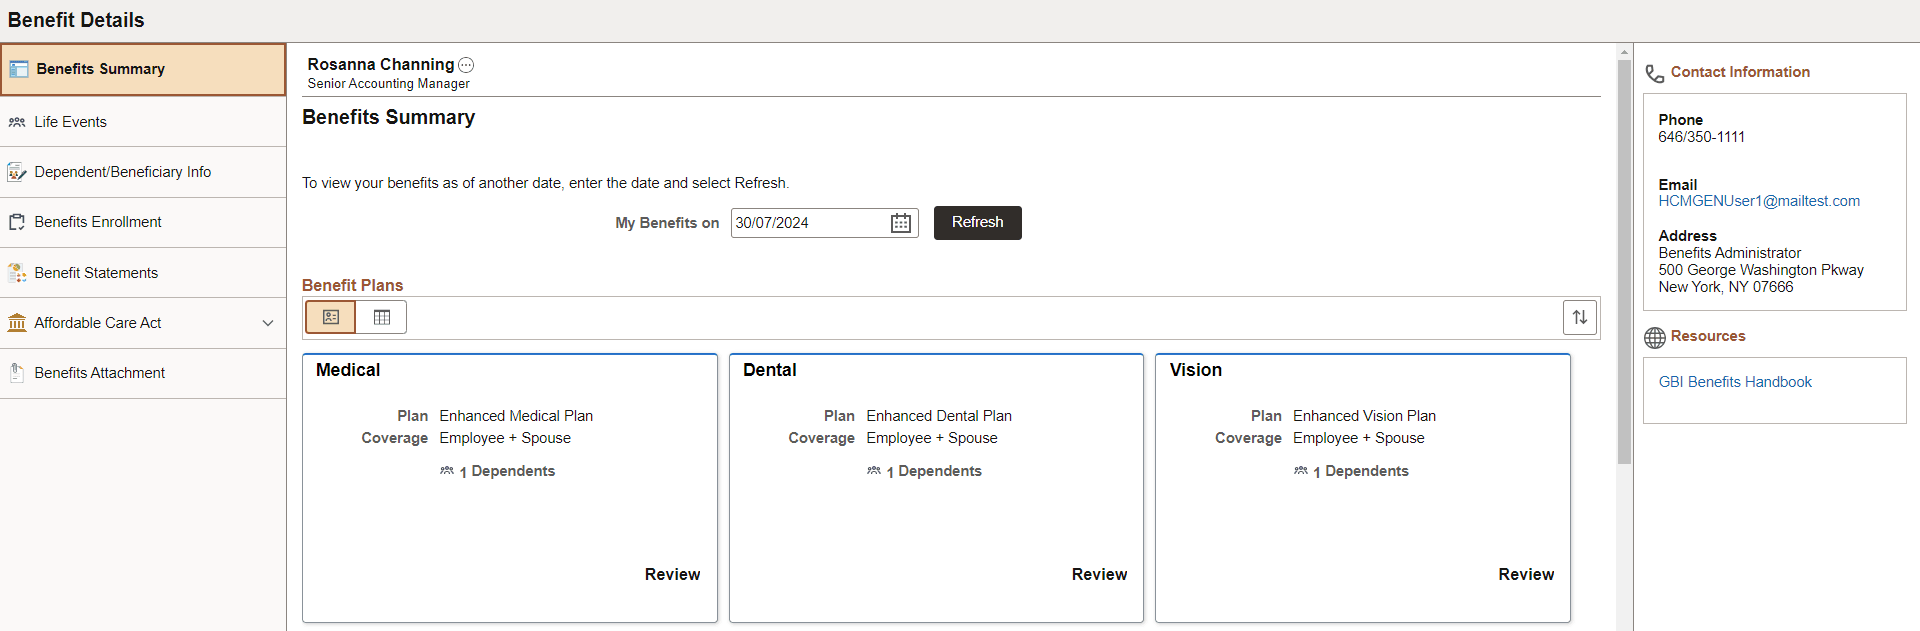The height and width of the screenshot is (631, 1920).
Task: Click the Contact Information phone icon
Action: 1655,74
